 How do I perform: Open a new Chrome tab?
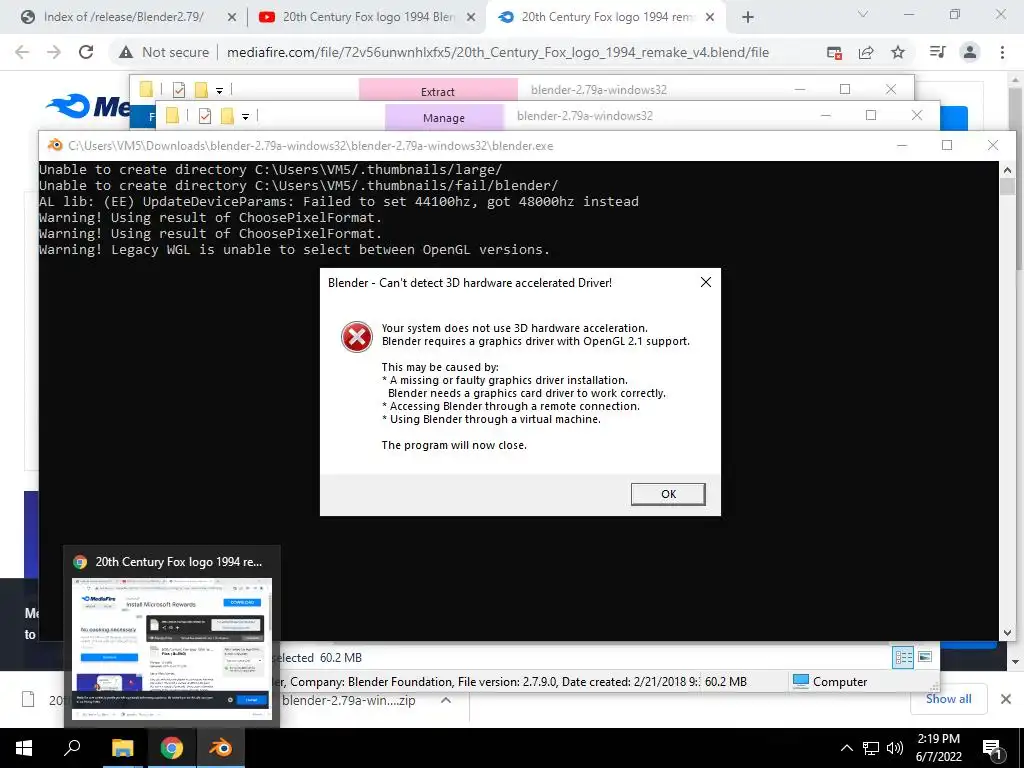pos(748,17)
